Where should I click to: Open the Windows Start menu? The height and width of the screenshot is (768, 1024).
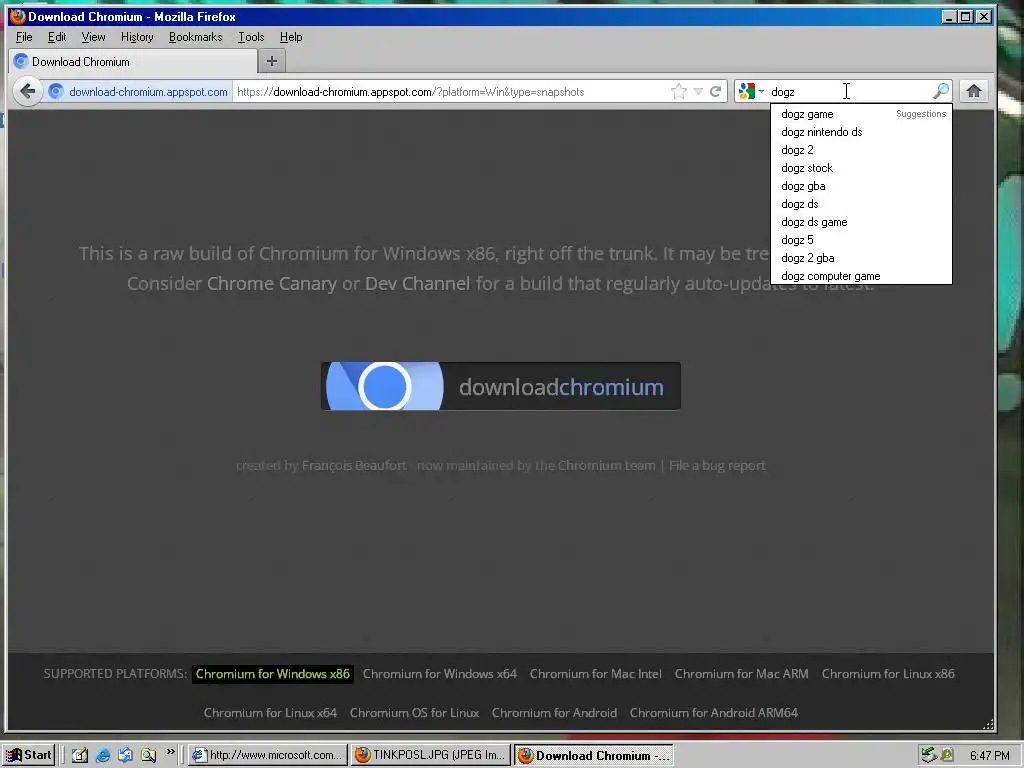(x=28, y=755)
